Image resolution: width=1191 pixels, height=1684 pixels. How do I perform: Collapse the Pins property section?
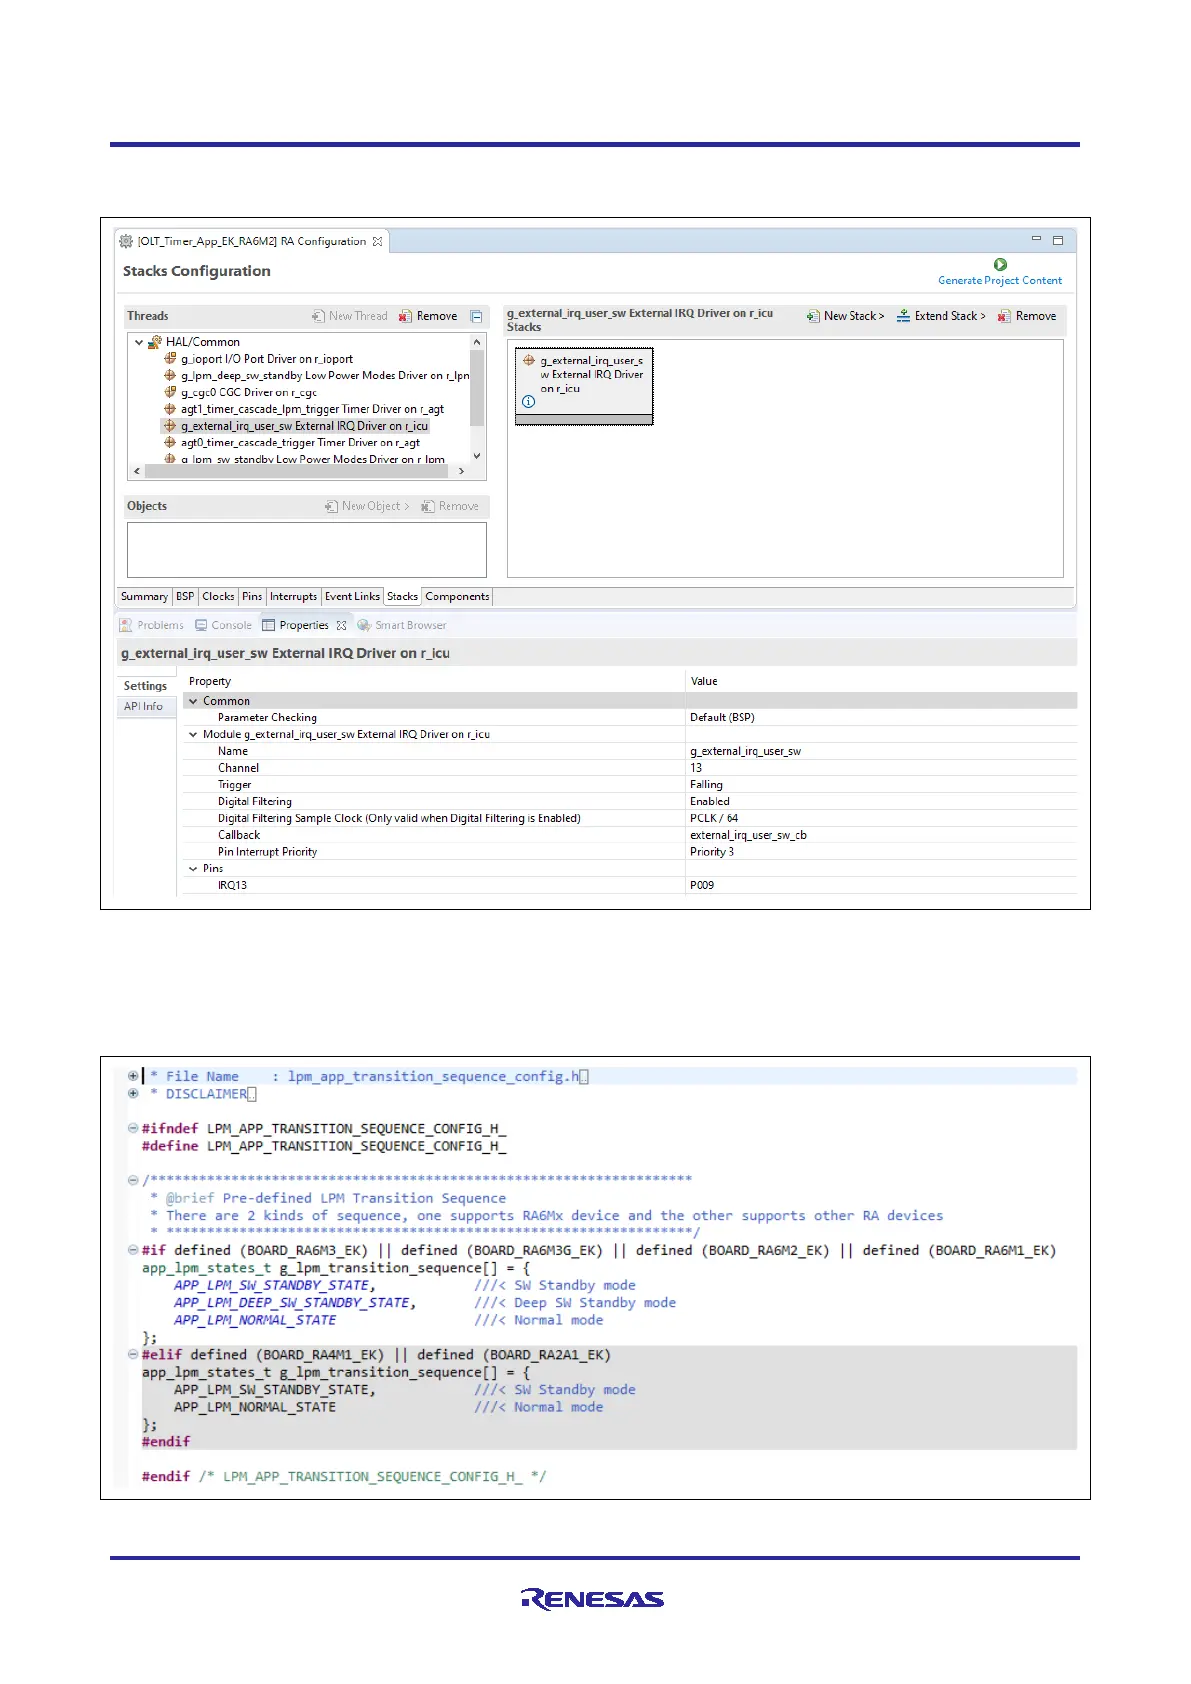tap(194, 868)
